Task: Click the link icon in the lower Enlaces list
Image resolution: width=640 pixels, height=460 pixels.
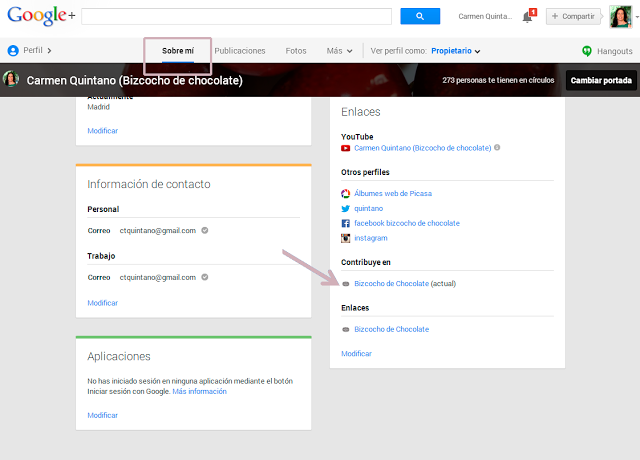Action: pyautogui.click(x=346, y=329)
